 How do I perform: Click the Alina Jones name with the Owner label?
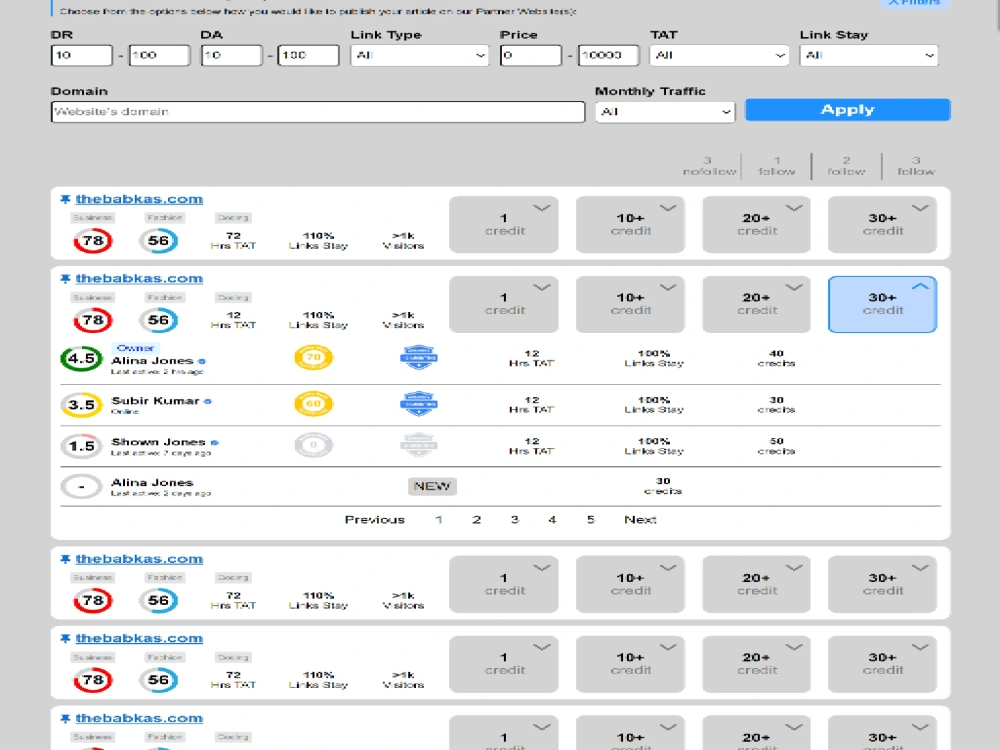click(152, 361)
